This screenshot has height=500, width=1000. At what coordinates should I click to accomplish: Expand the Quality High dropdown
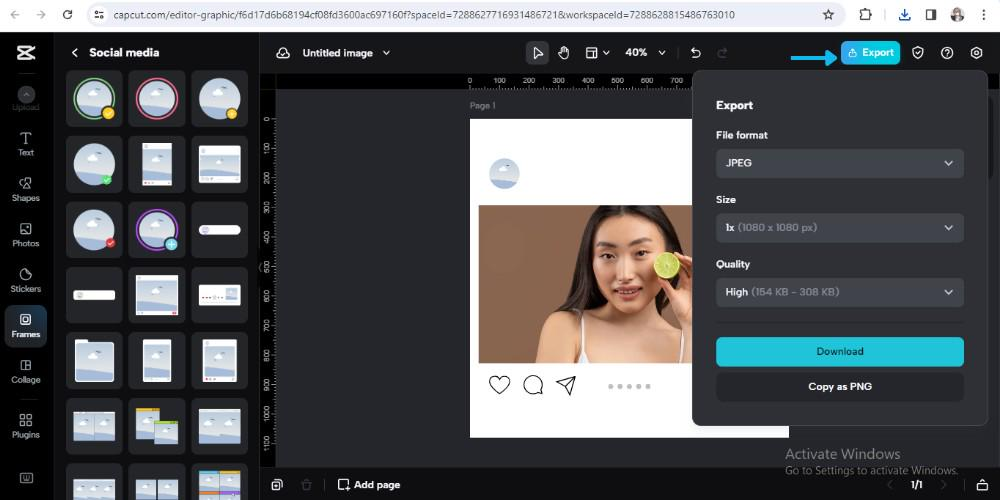tap(839, 292)
